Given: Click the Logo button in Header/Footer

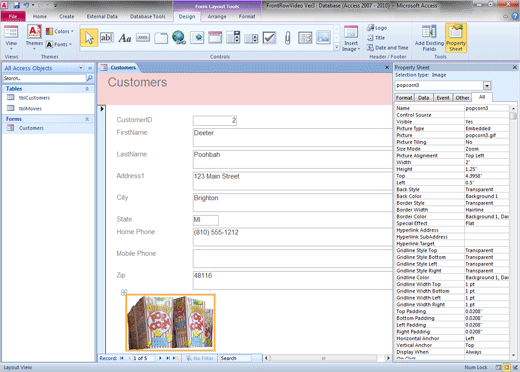Looking at the screenshot, I should [x=377, y=28].
